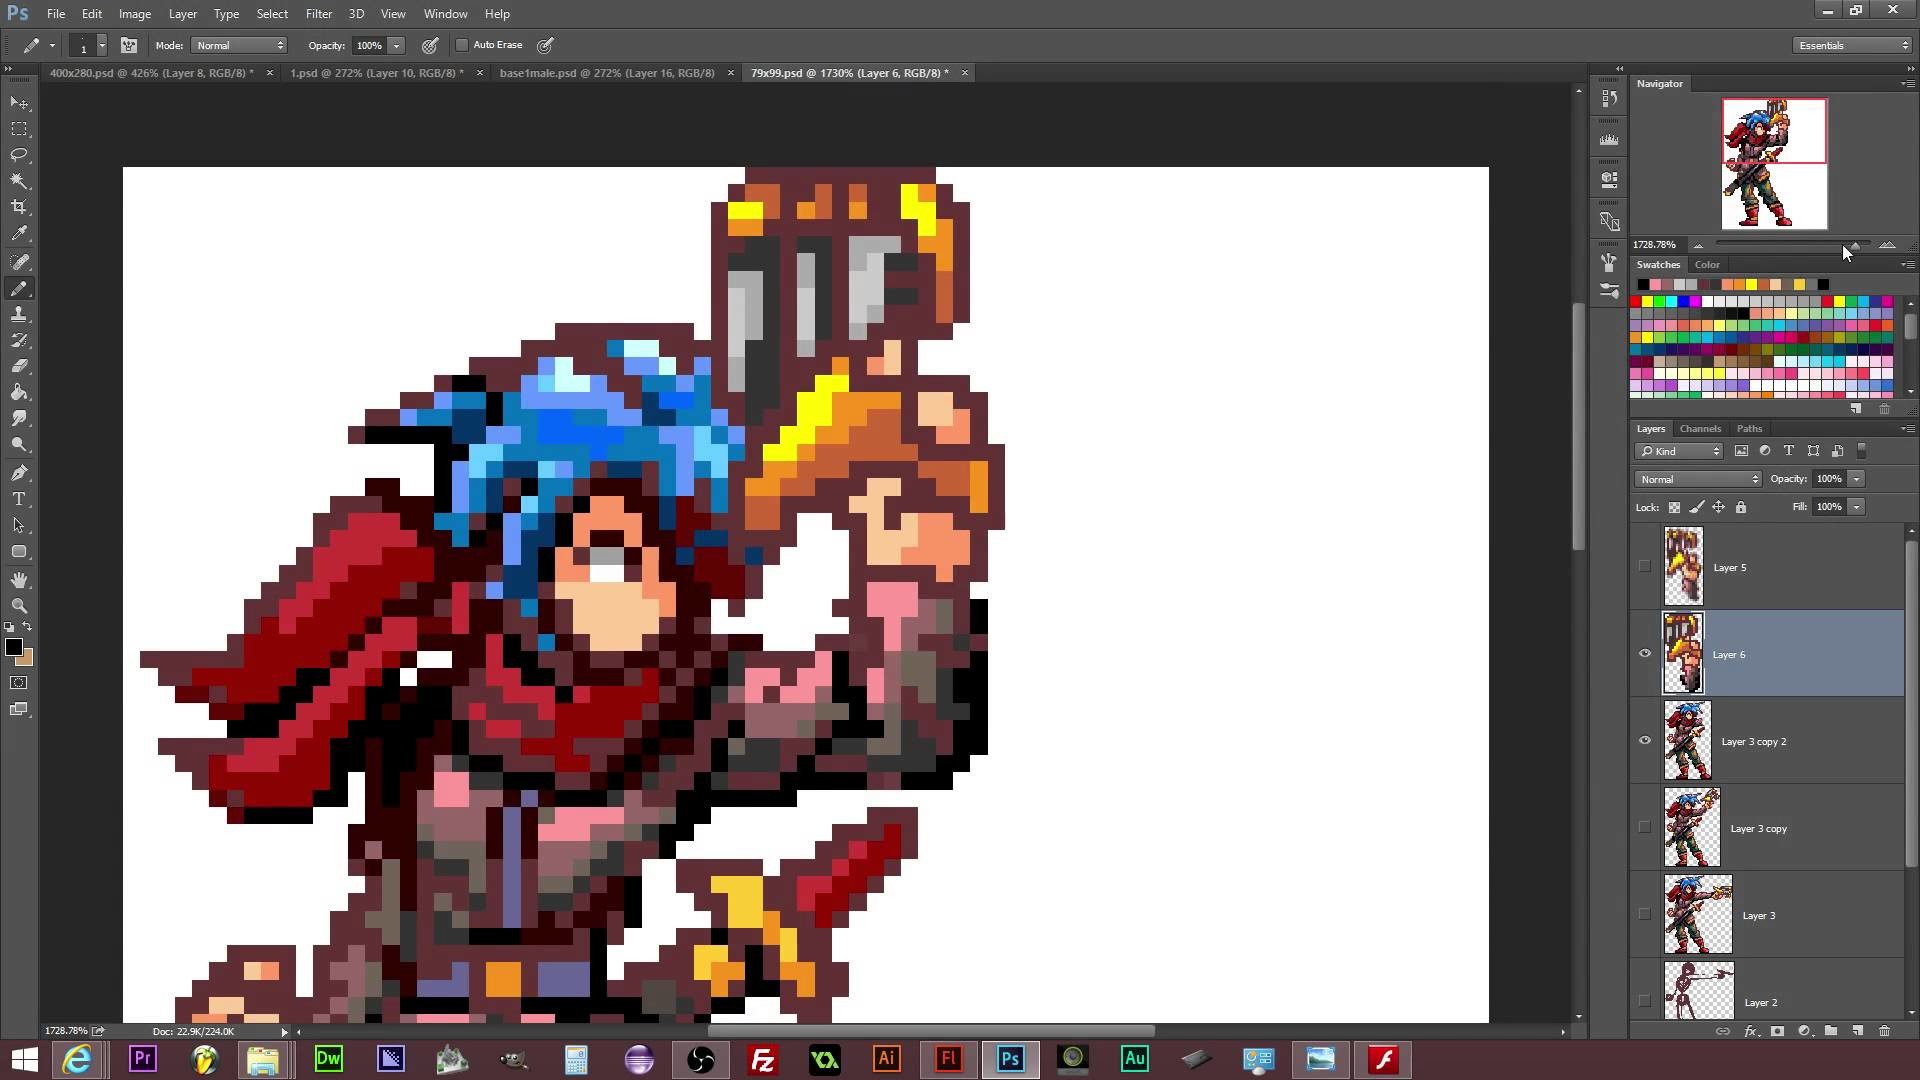Viewport: 1920px width, 1080px height.
Task: Select the Eyedropper tool
Action: 19,234
